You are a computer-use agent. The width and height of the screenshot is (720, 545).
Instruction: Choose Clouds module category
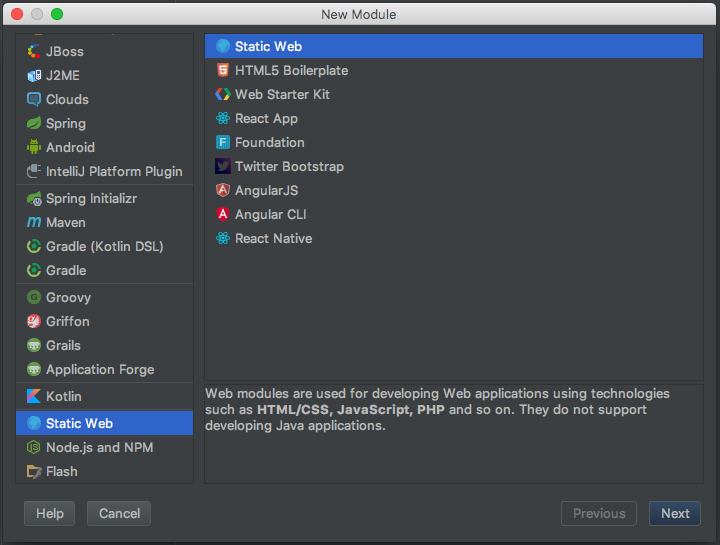tap(105, 99)
